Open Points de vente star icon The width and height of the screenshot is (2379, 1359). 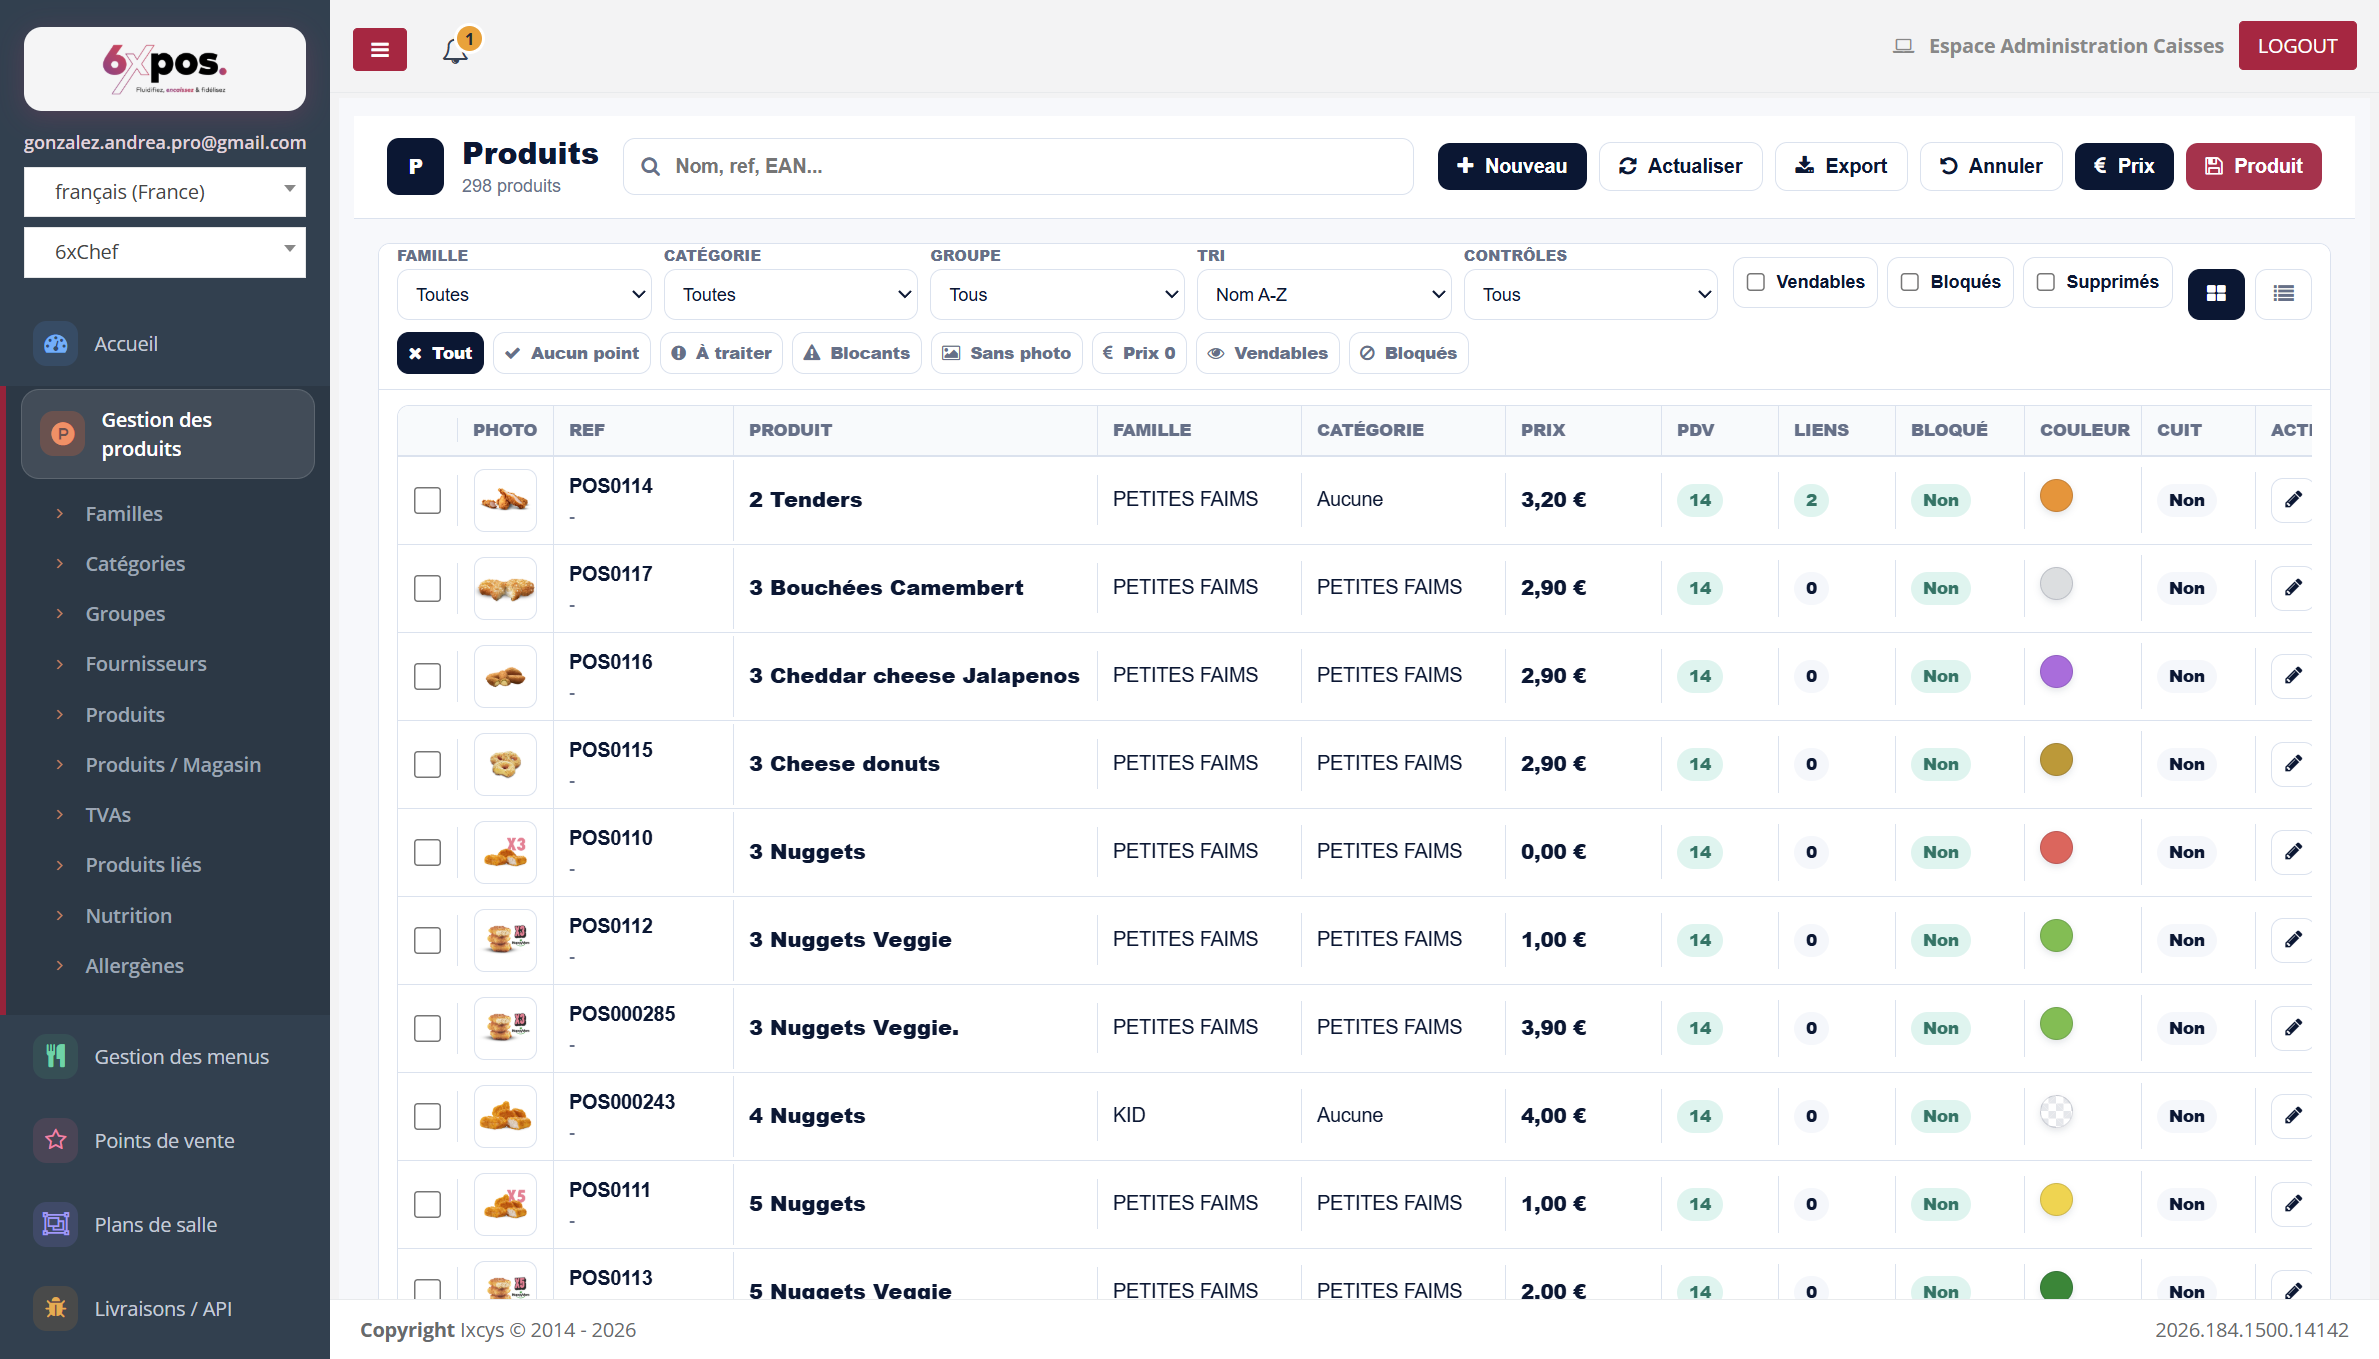tap(56, 1140)
